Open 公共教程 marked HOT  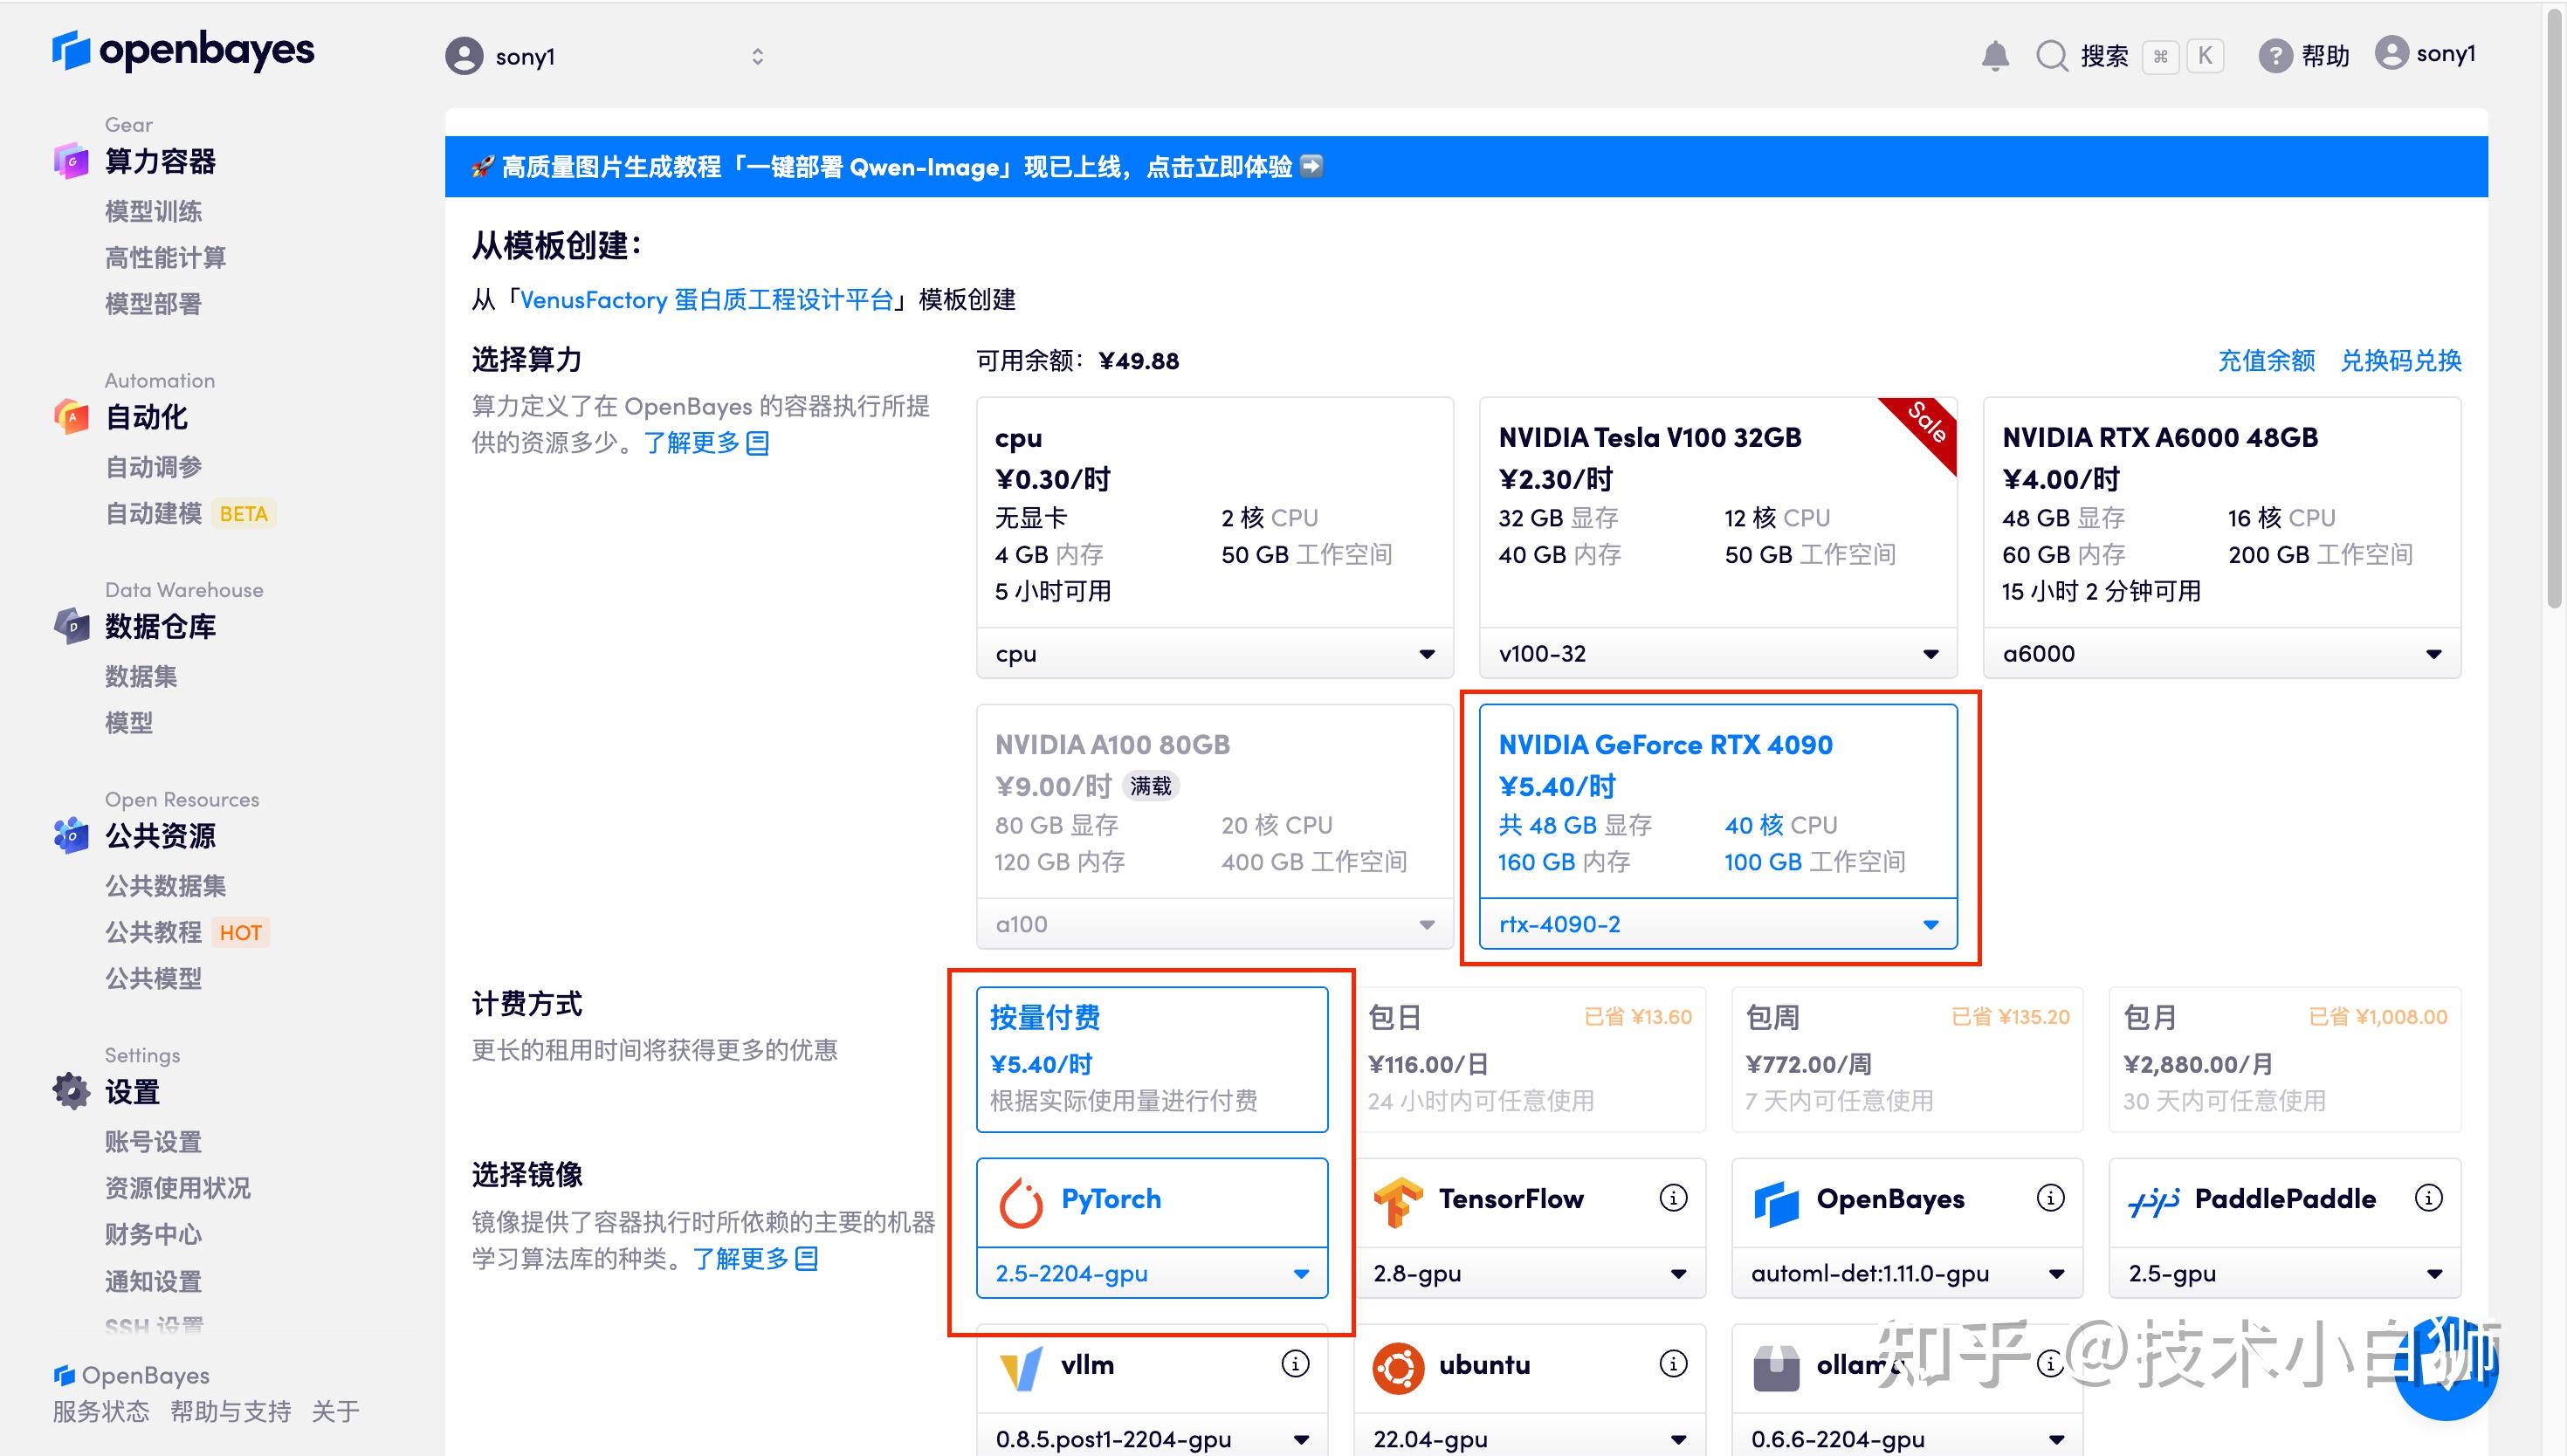pos(155,932)
